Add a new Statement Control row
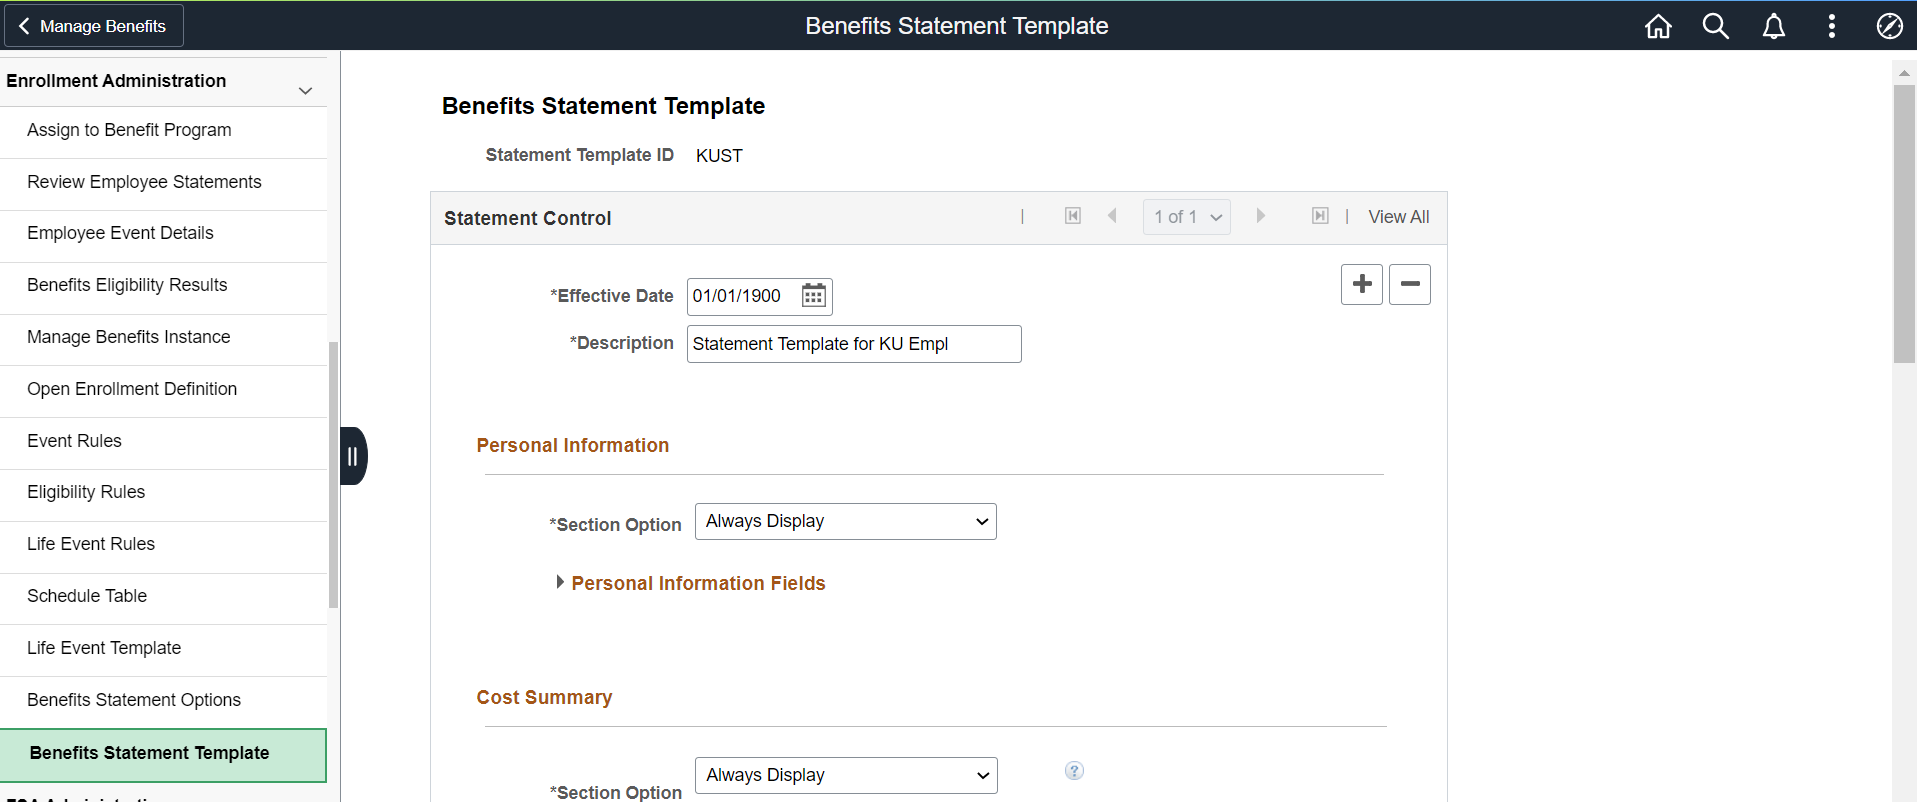1917x802 pixels. [1362, 285]
